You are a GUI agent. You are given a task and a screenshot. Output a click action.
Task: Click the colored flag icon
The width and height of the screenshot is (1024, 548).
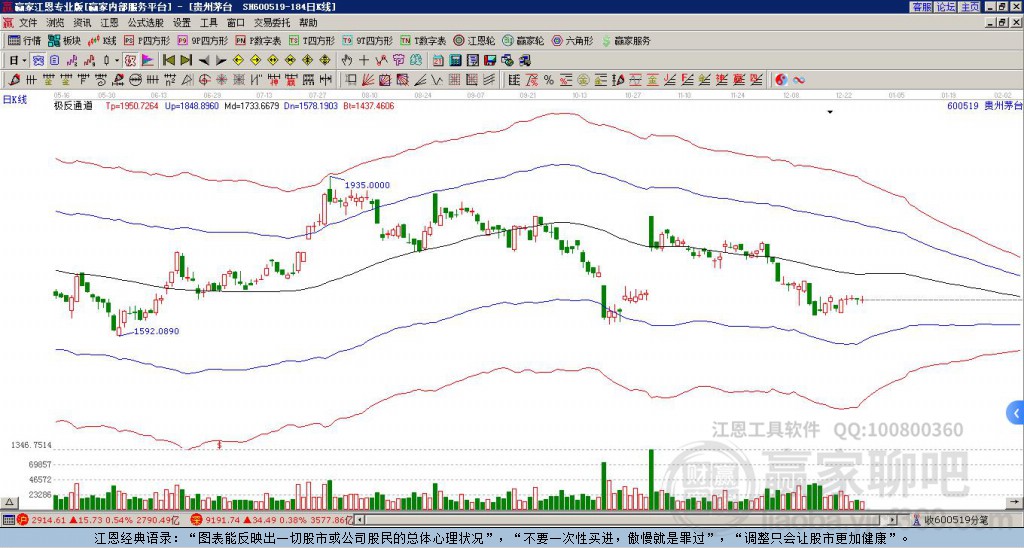(x=148, y=61)
